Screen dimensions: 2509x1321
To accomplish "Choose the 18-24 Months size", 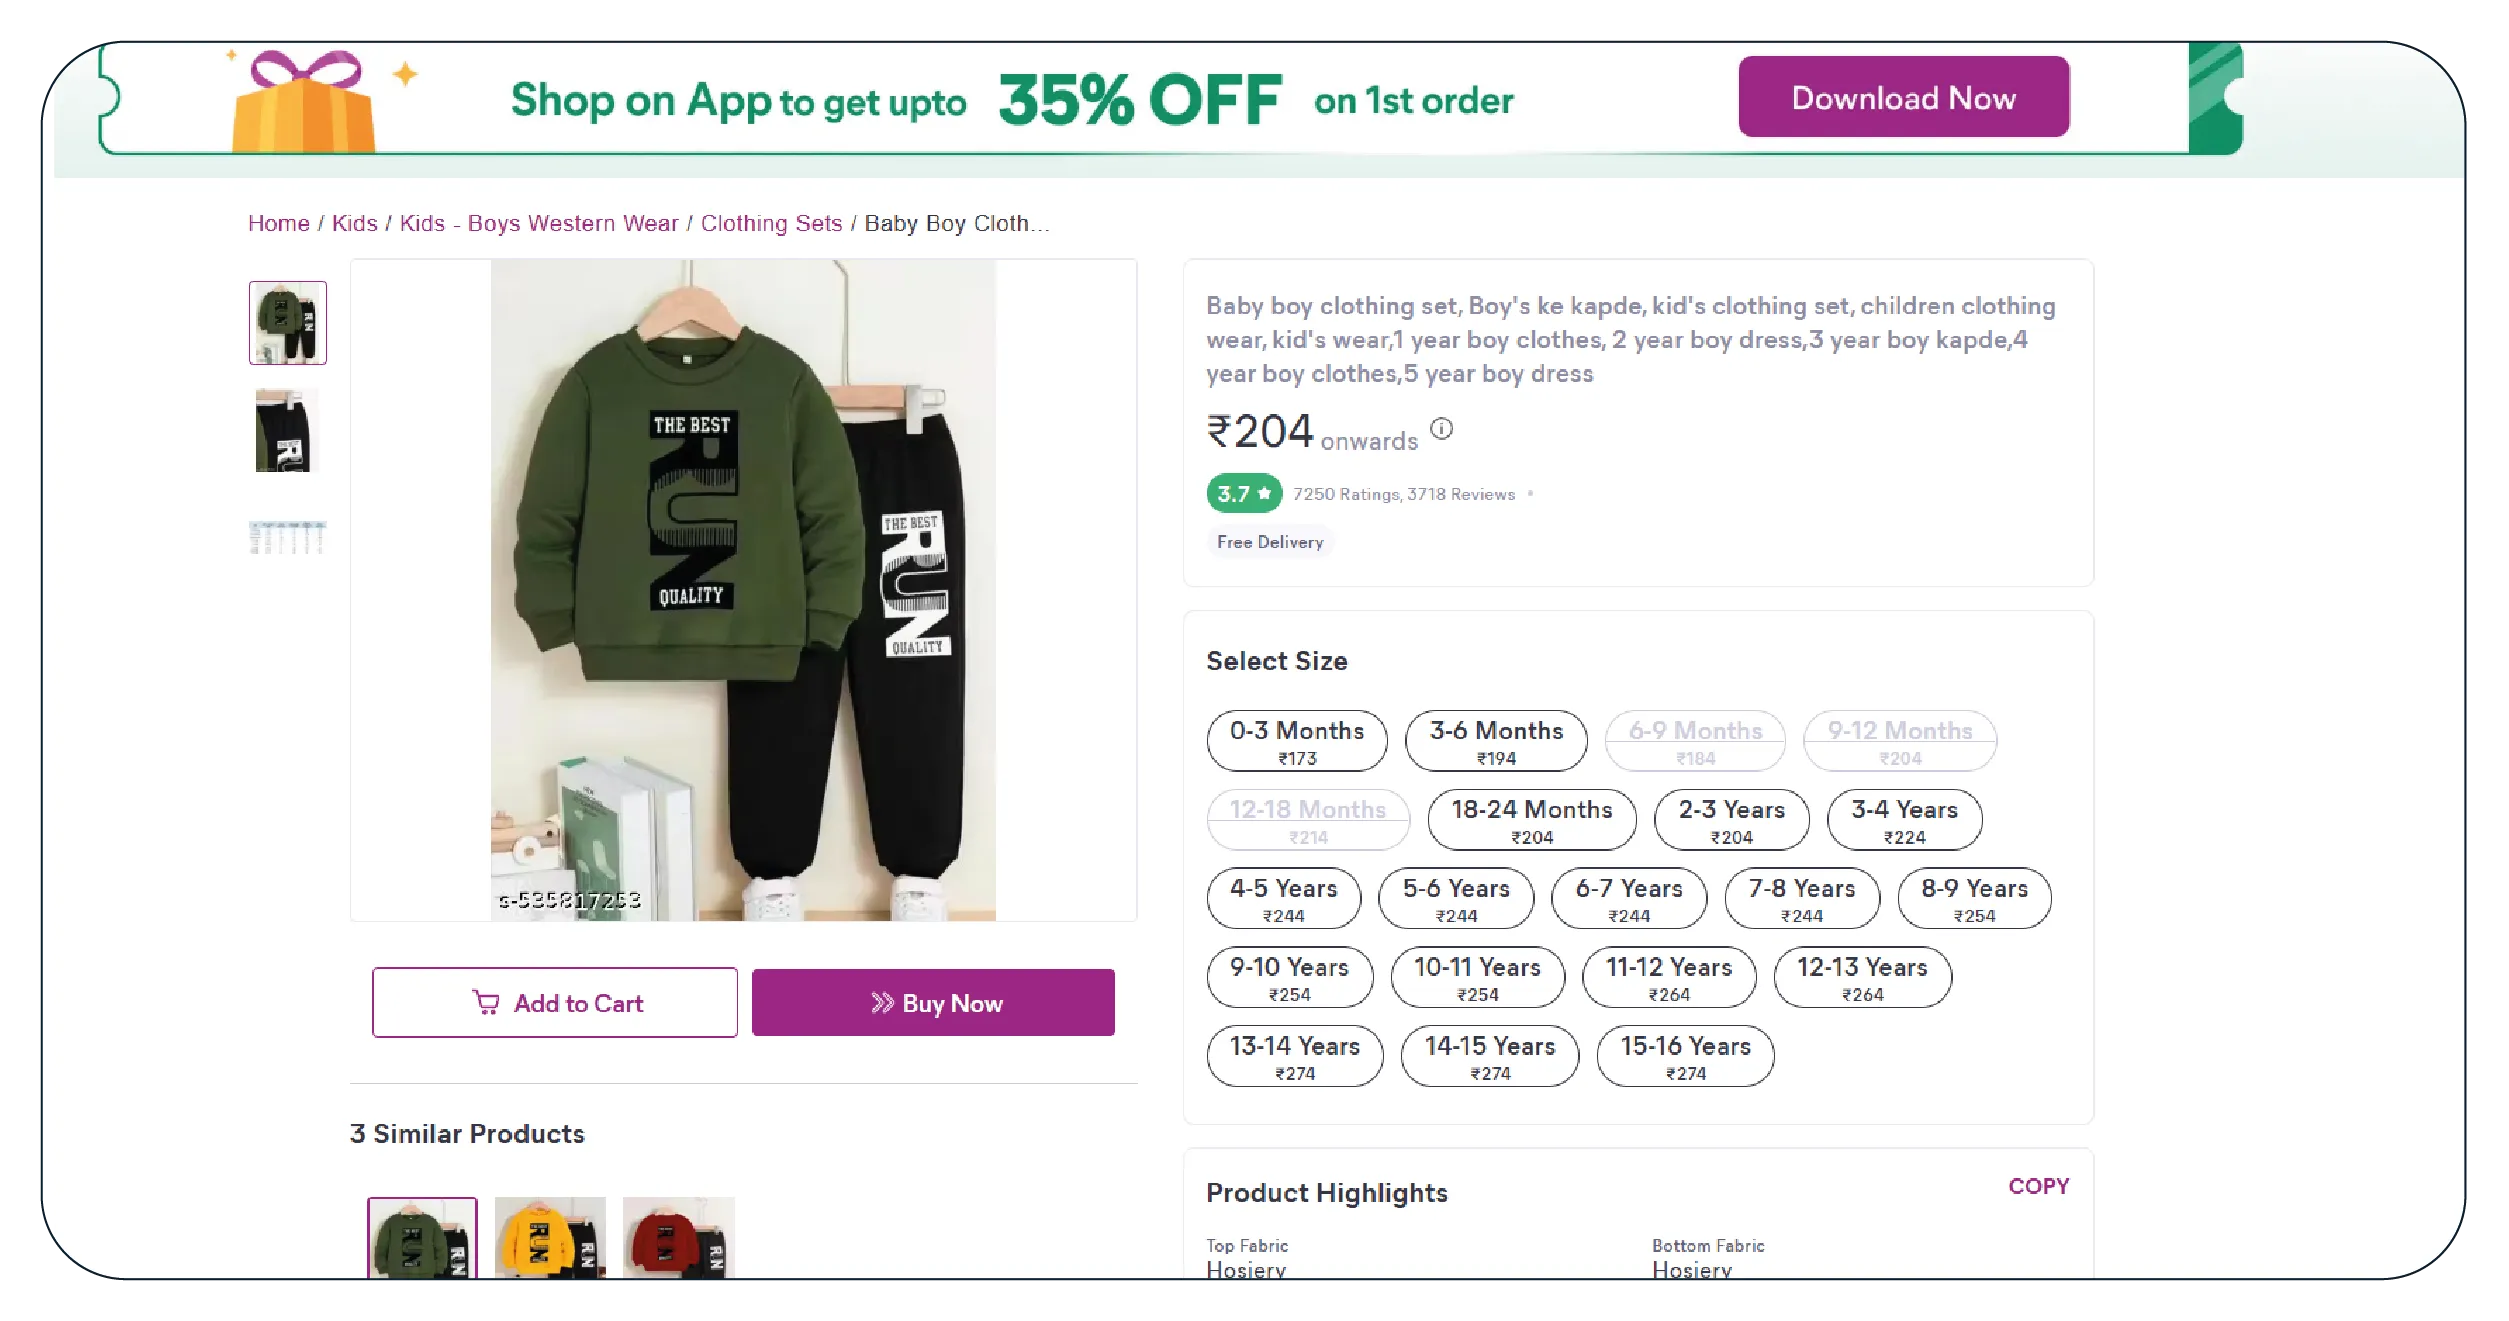I will tap(1531, 820).
